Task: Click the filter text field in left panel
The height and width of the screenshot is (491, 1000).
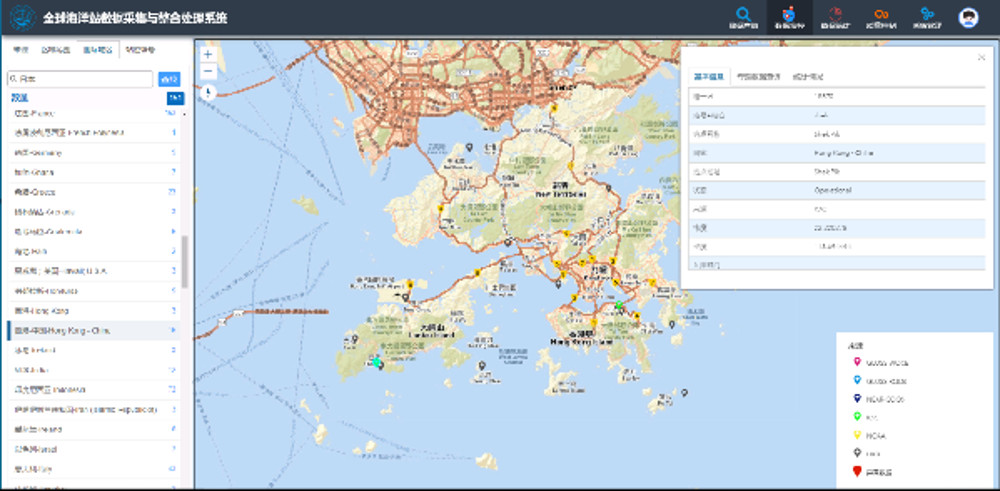Action: pyautogui.click(x=80, y=78)
